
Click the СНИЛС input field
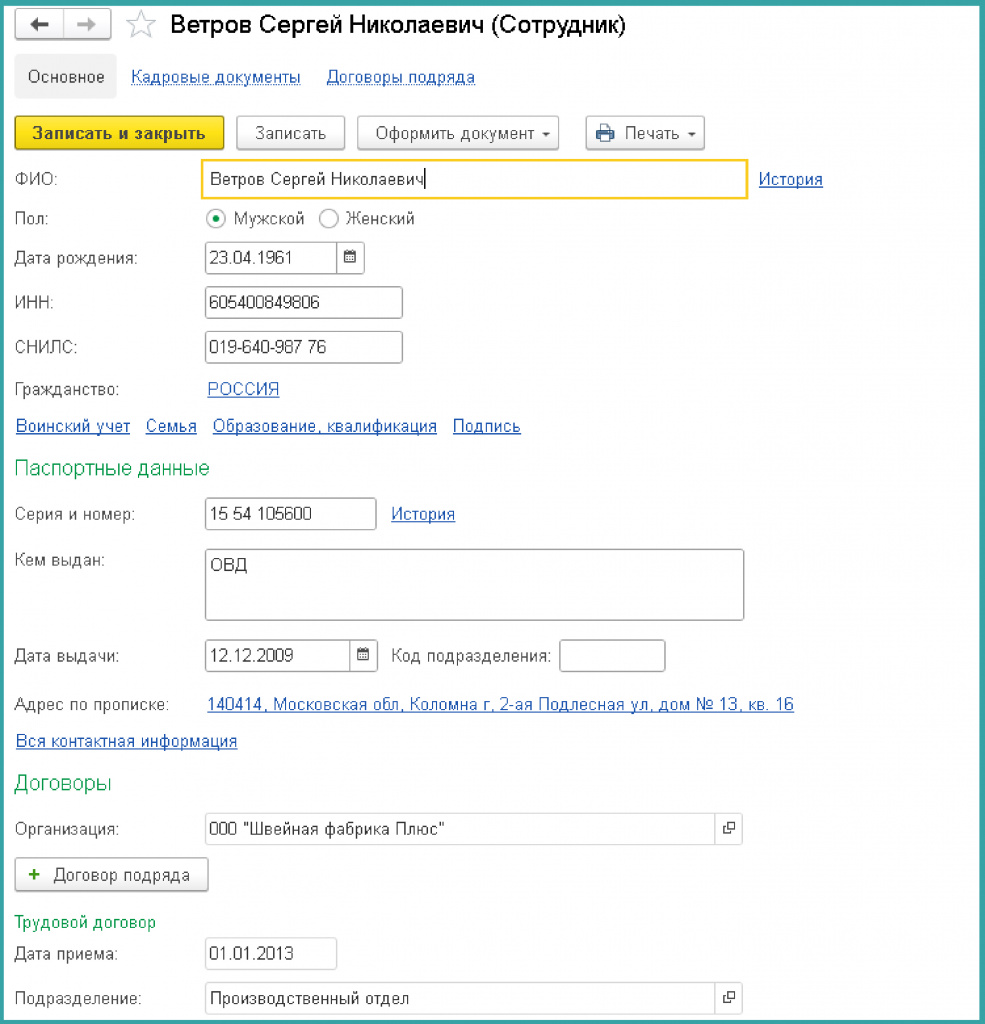(x=304, y=347)
